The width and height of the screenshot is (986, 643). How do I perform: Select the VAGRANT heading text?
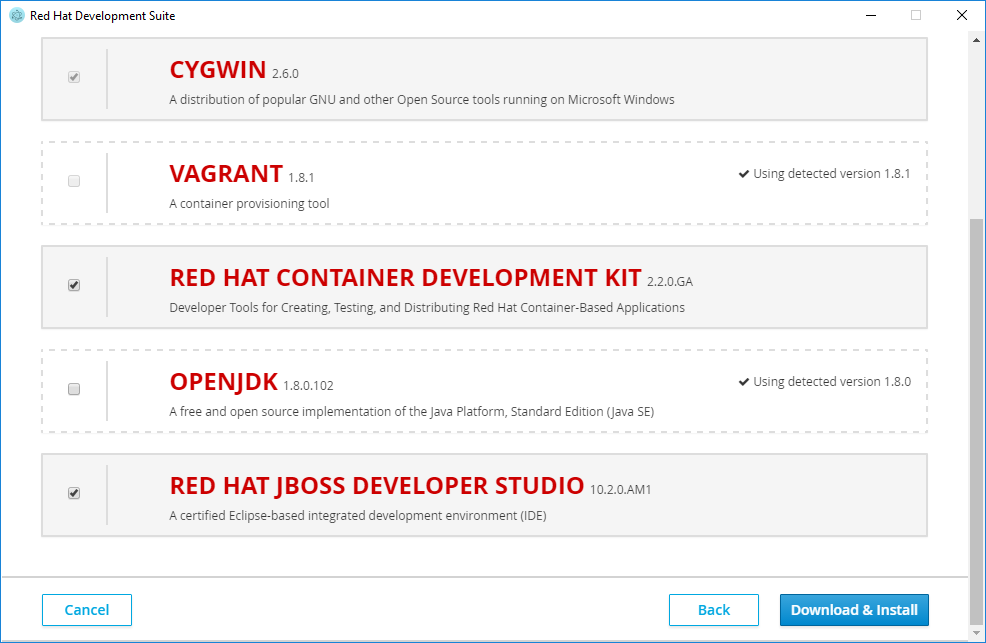(226, 174)
